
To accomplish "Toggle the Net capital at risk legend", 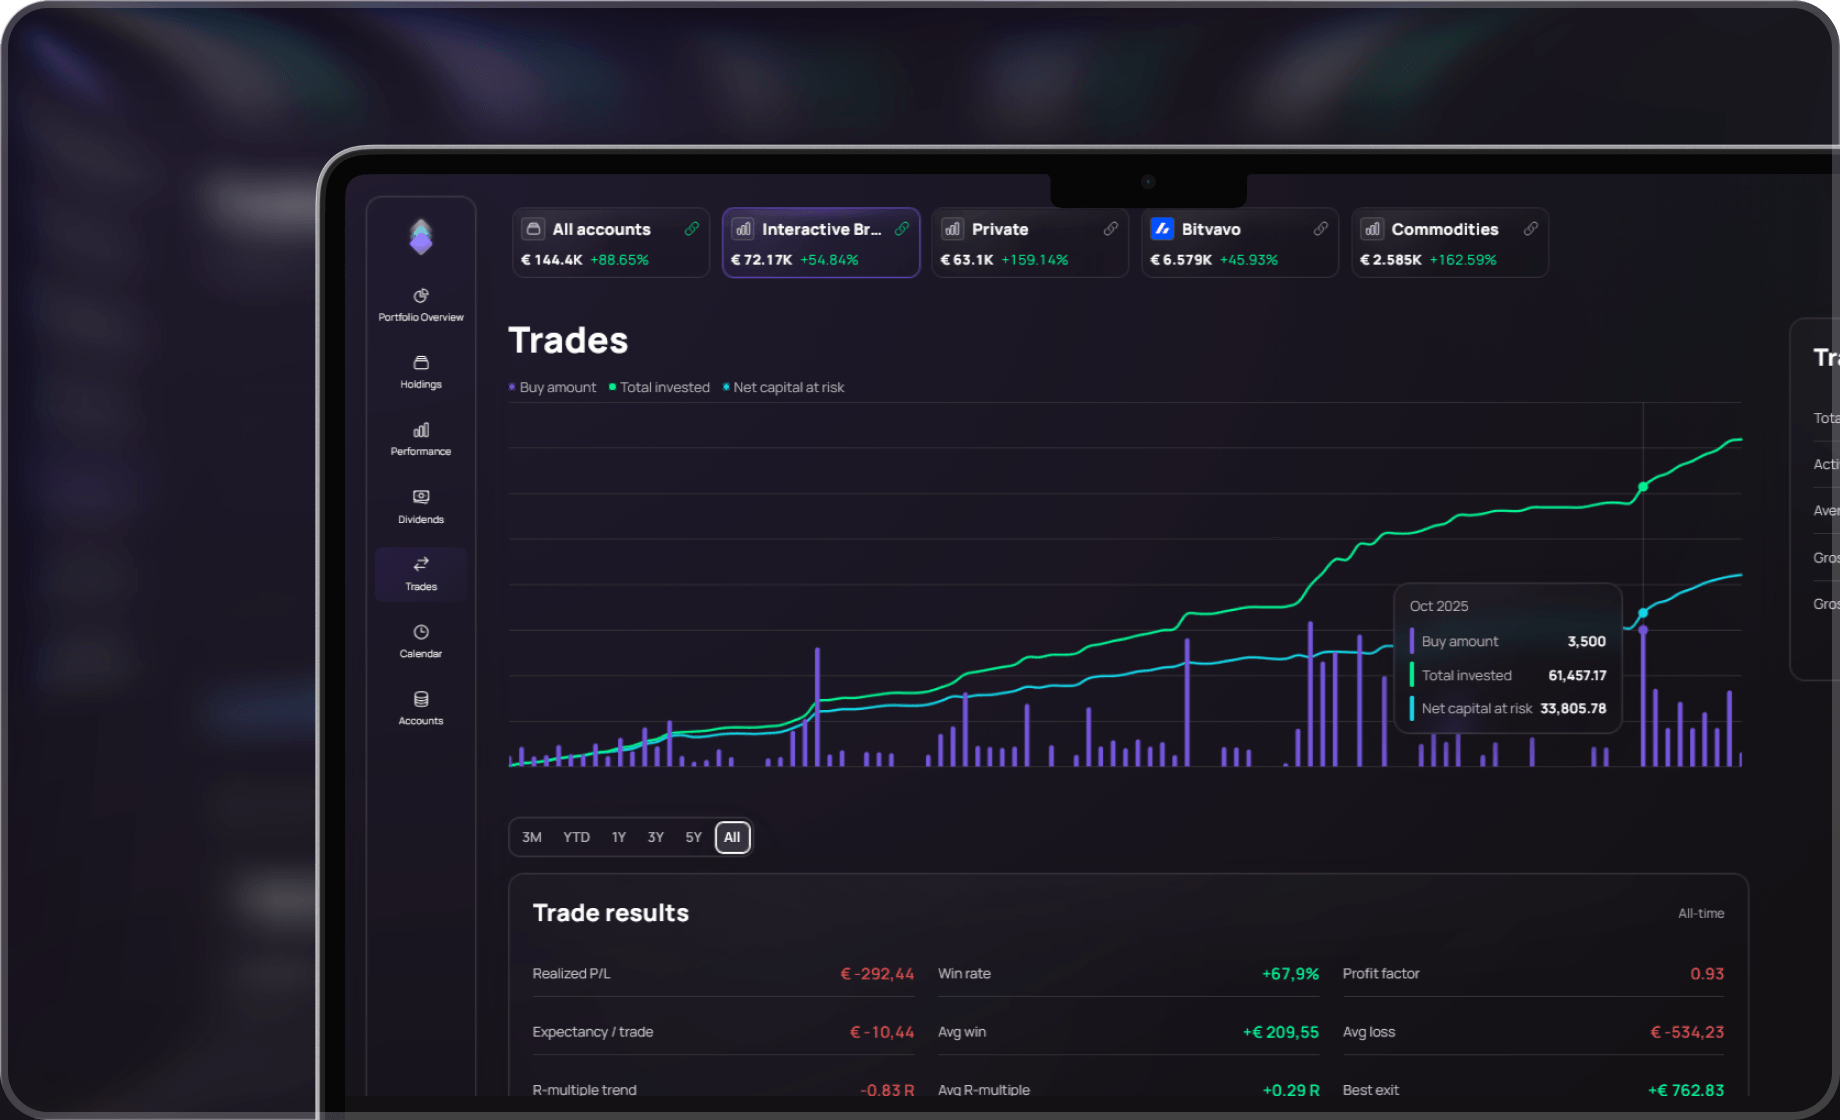I will 783,387.
